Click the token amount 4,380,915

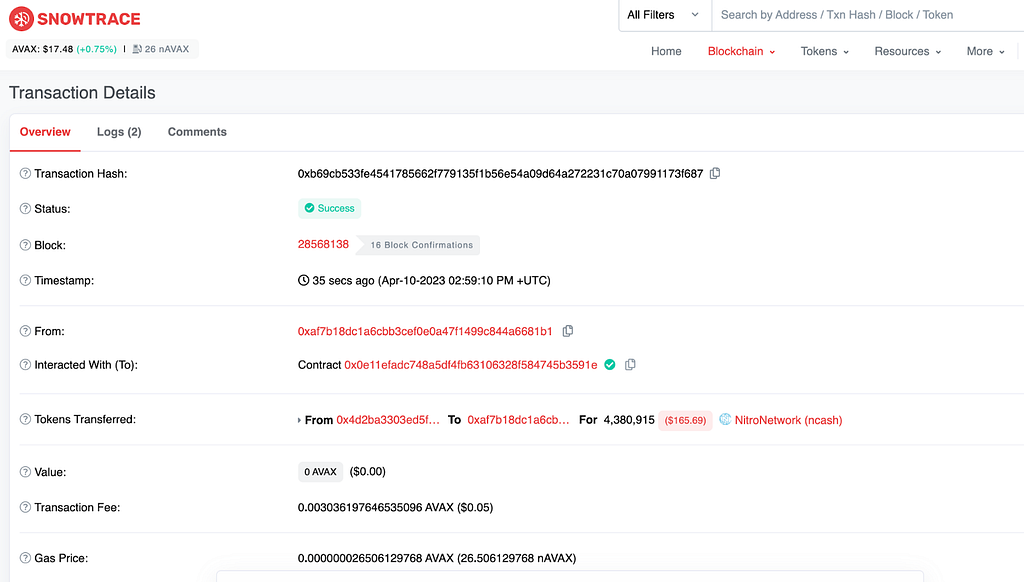pos(629,420)
